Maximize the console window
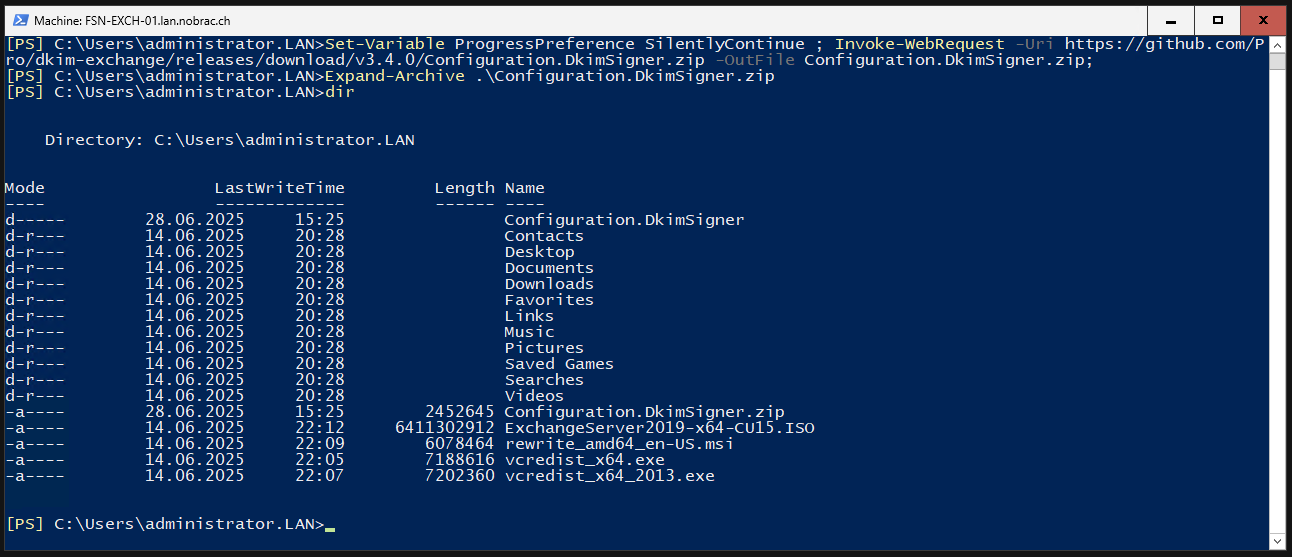 (1218, 19)
